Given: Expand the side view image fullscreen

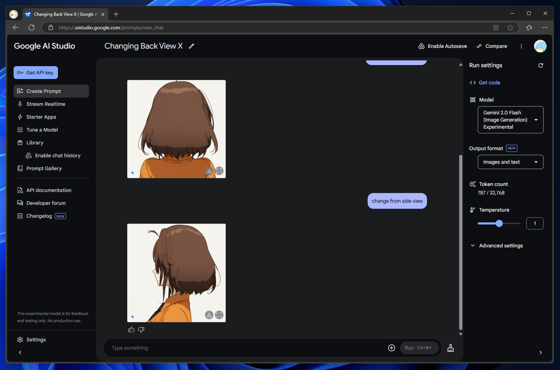Looking at the screenshot, I should 219,315.
